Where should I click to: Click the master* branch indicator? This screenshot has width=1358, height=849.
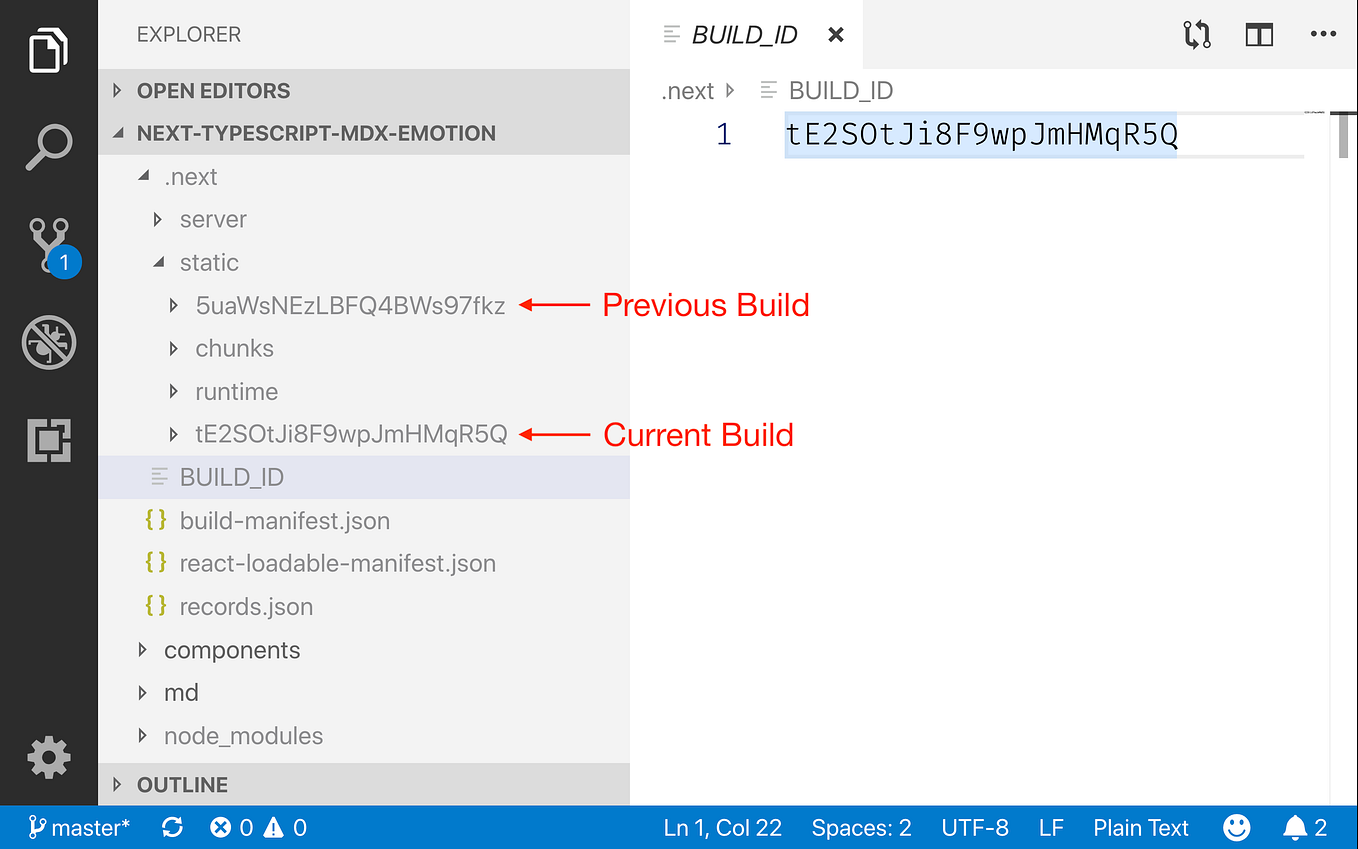(x=80, y=827)
